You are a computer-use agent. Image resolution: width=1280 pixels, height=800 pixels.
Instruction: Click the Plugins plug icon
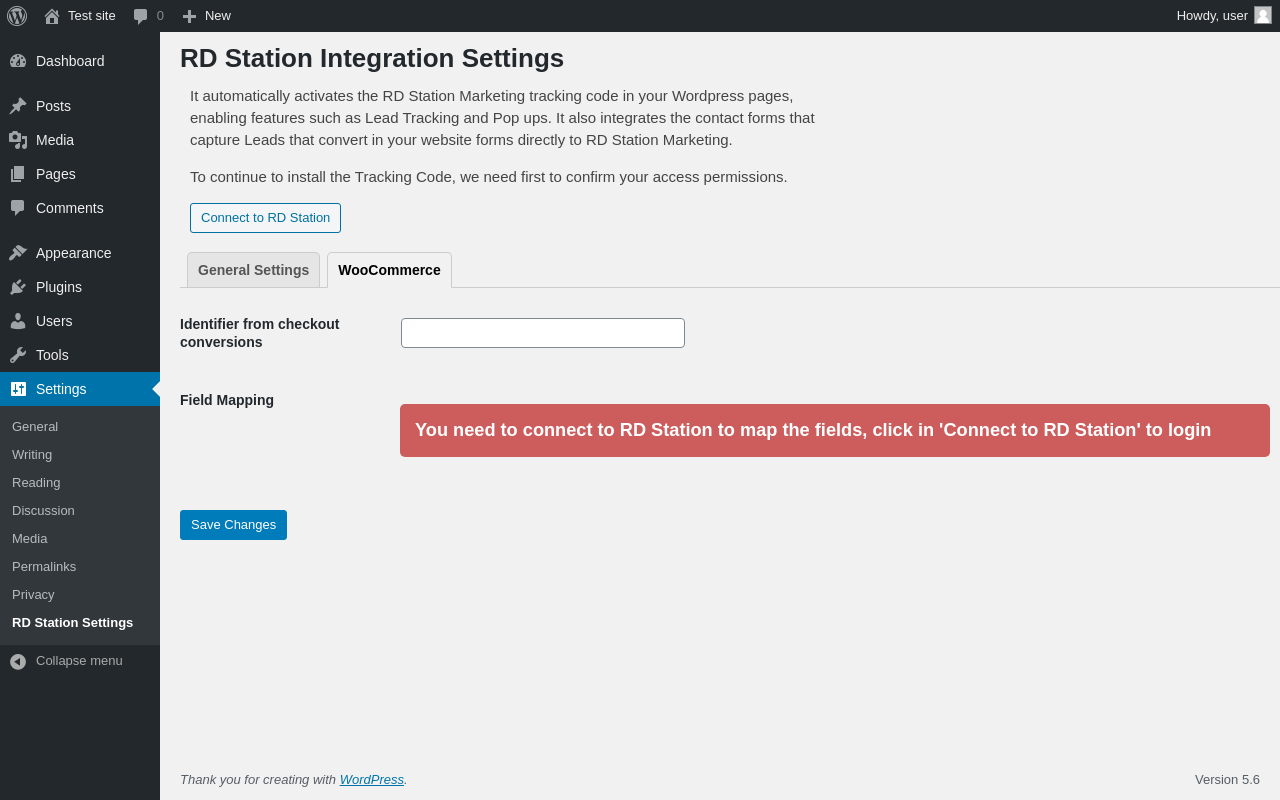click(x=18, y=287)
